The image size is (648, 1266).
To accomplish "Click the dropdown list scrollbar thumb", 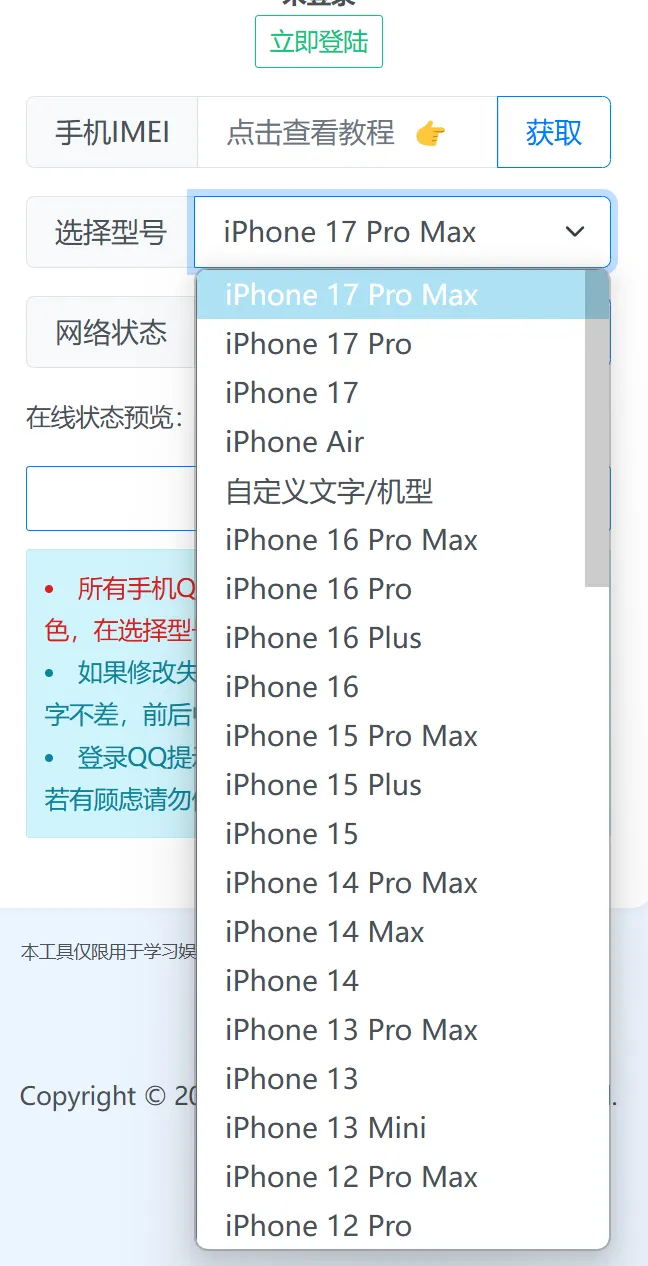I will coord(597,428).
